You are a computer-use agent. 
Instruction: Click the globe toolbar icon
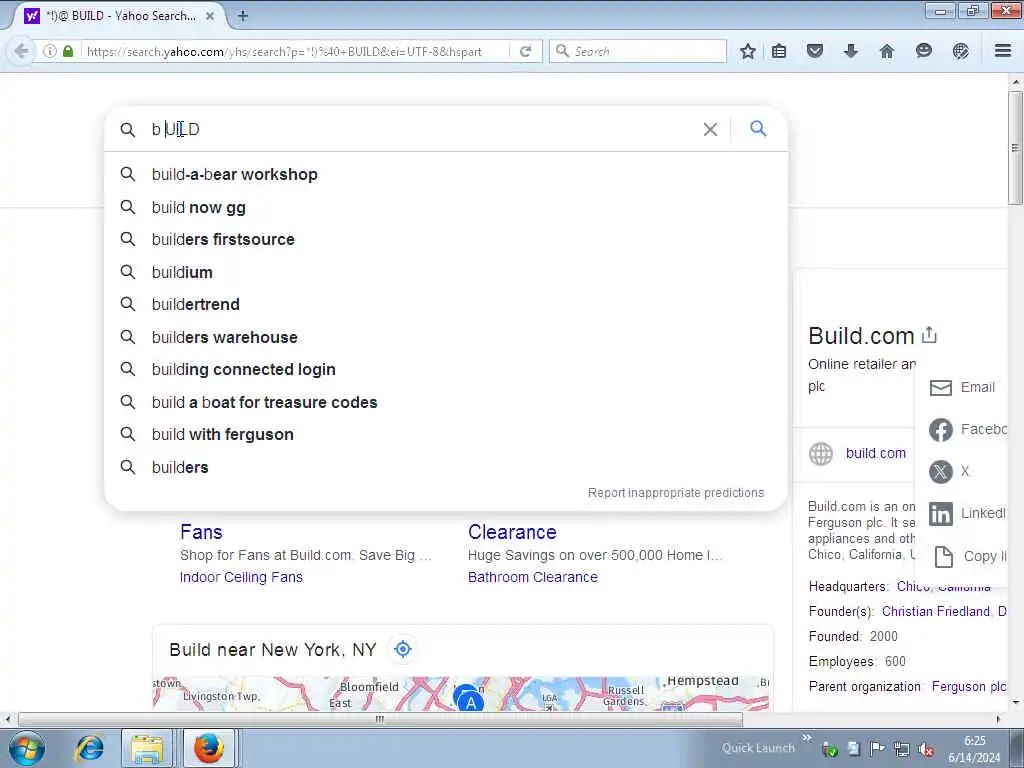(961, 51)
